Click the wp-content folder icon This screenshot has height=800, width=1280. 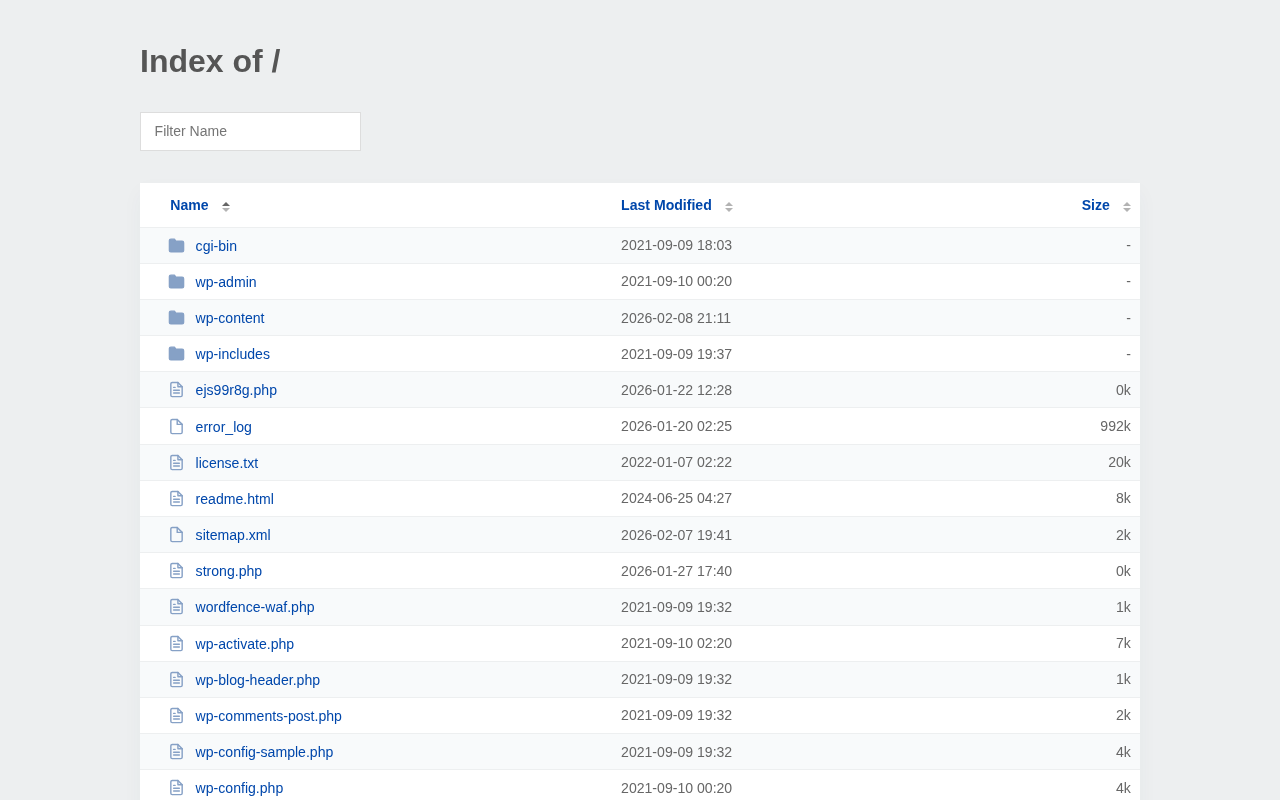[176, 318]
